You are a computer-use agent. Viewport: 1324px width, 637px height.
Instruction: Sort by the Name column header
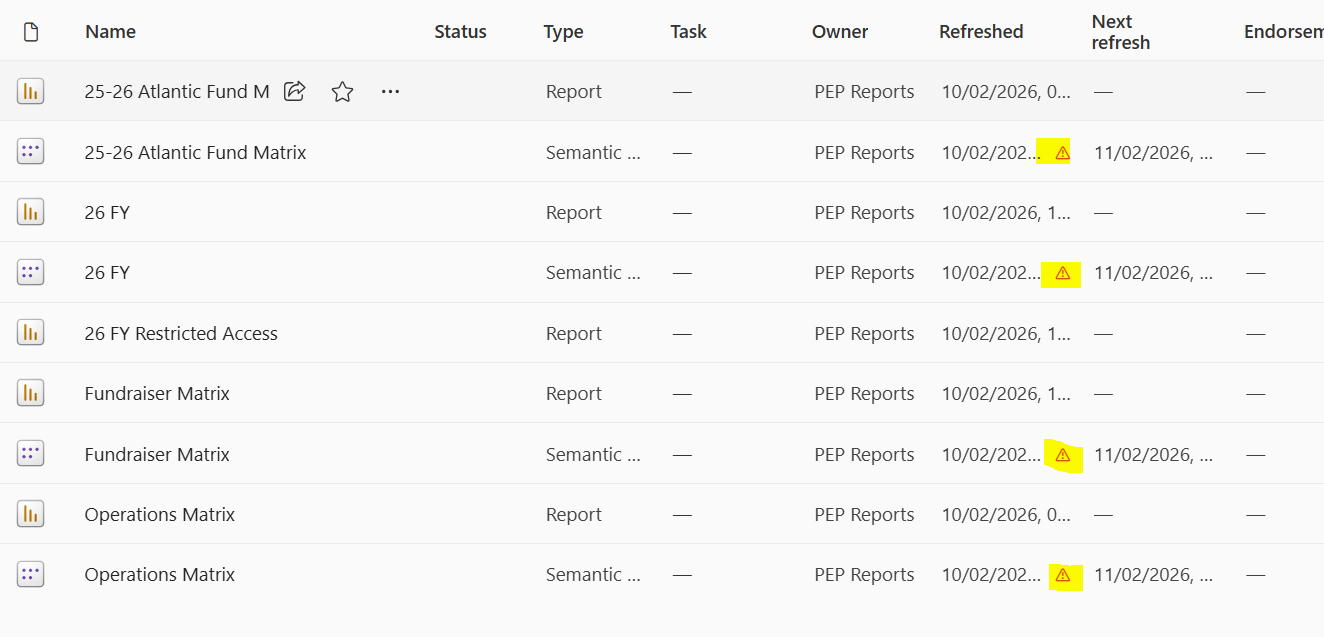(x=110, y=32)
